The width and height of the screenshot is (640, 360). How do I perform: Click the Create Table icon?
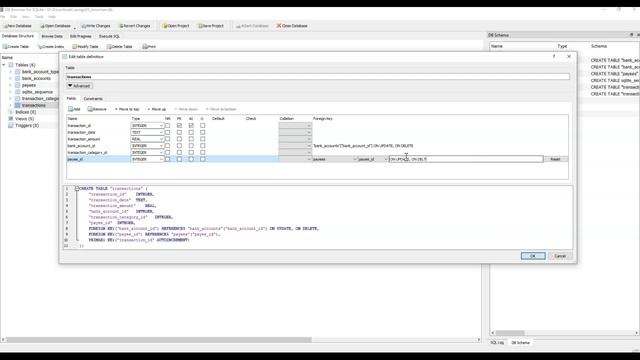[5, 47]
